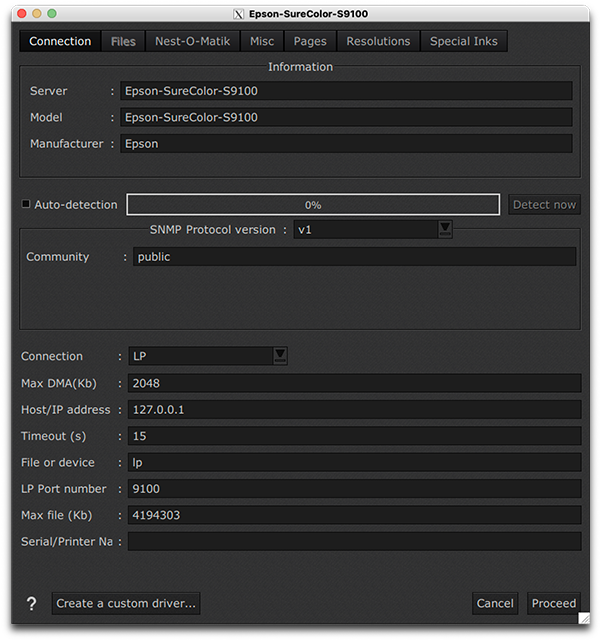Click the empty Serial/Printer Name field
The image size is (600, 640).
pyautogui.click(x=355, y=542)
